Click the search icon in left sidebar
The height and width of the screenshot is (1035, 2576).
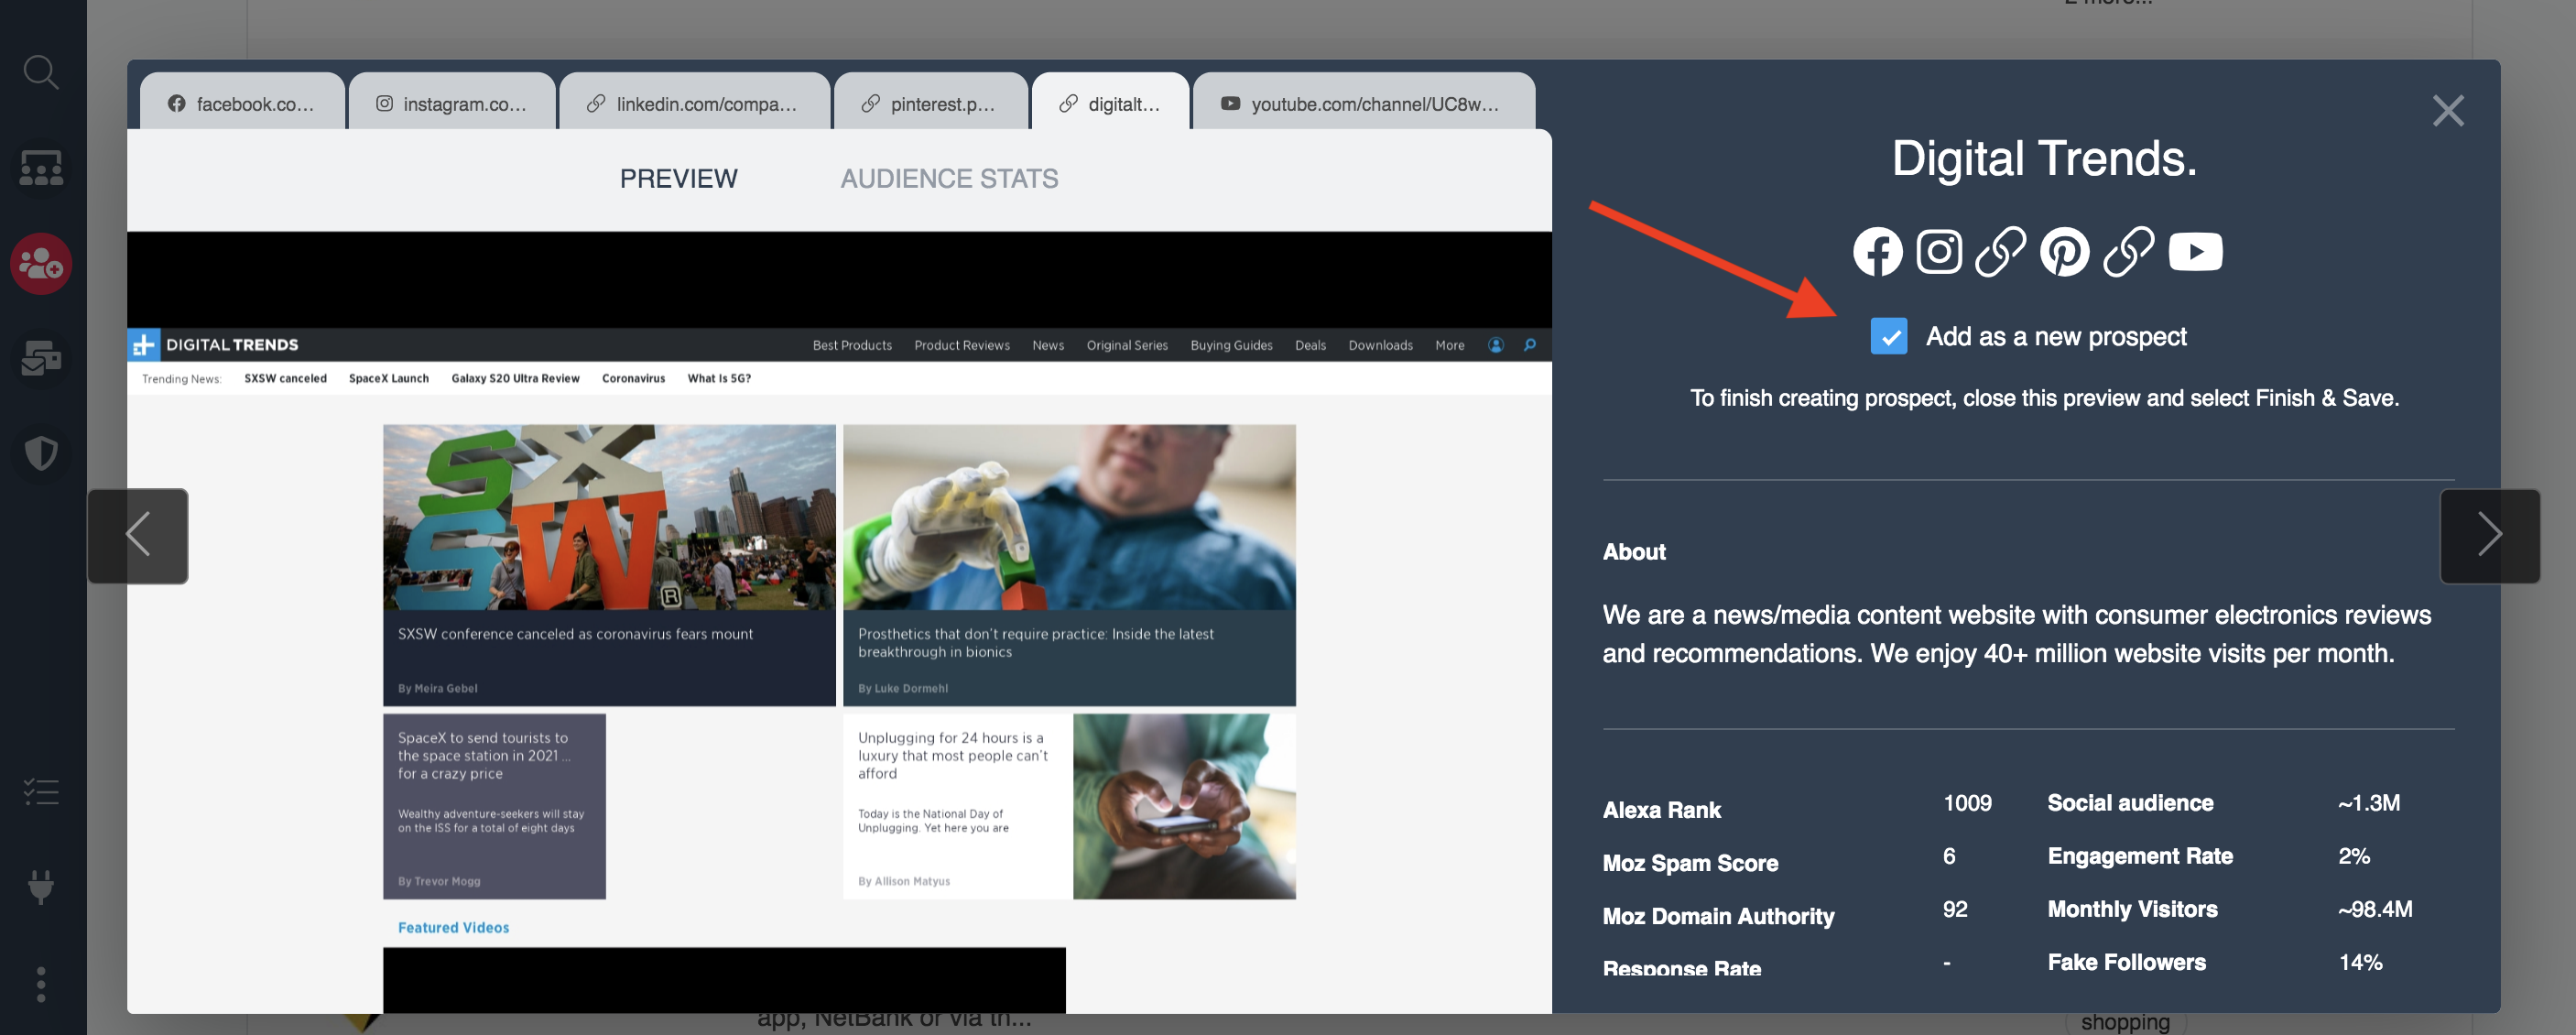tap(41, 72)
